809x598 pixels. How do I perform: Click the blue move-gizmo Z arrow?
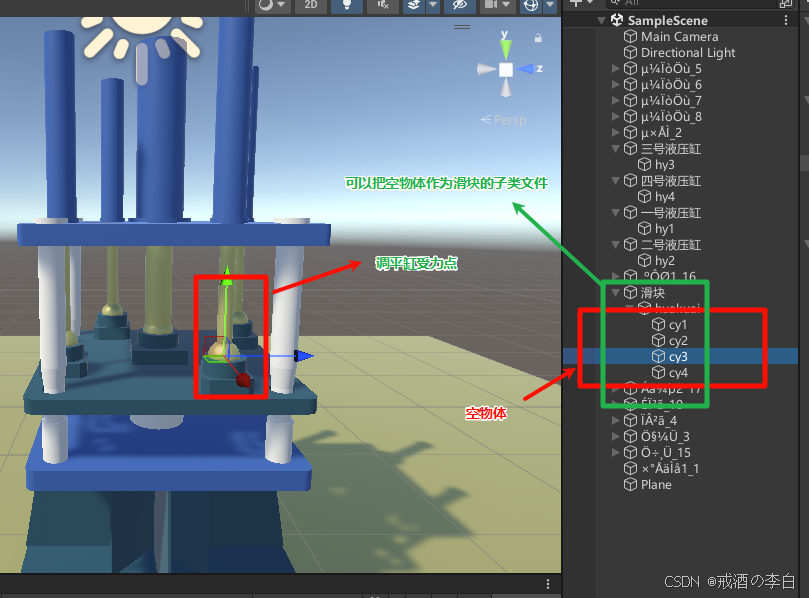303,355
